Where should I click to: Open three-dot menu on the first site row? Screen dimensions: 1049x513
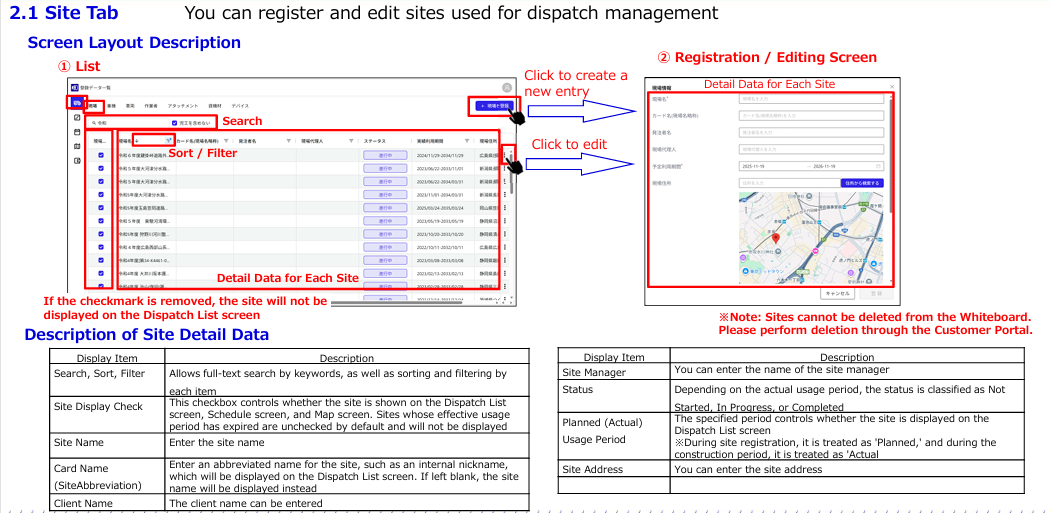click(505, 156)
